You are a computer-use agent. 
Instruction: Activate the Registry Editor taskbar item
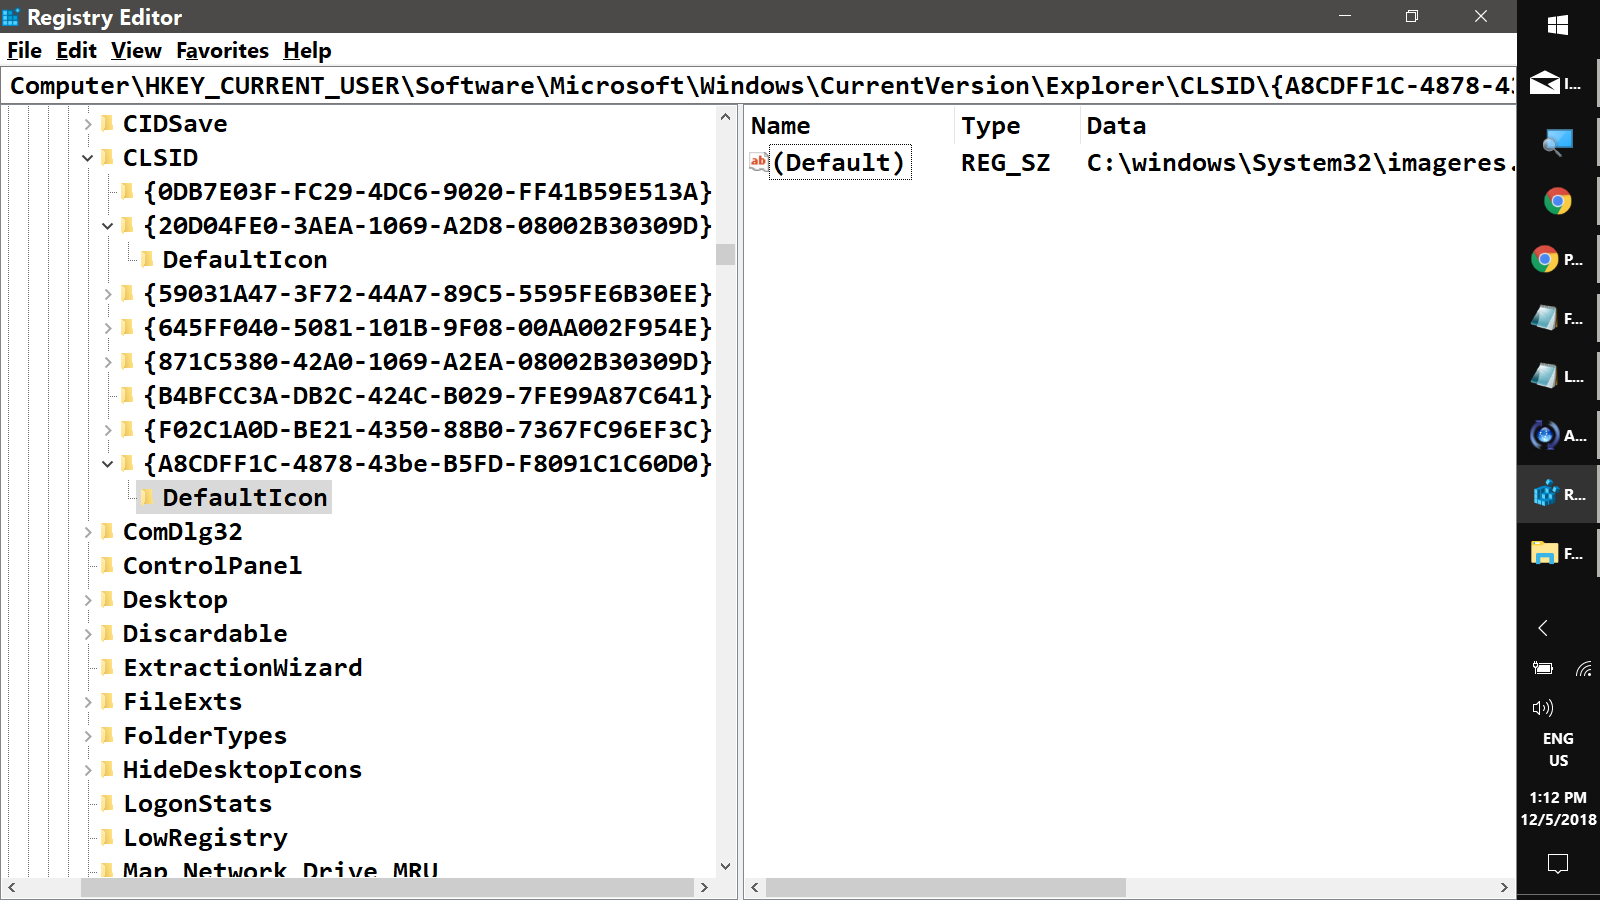(x=1558, y=494)
